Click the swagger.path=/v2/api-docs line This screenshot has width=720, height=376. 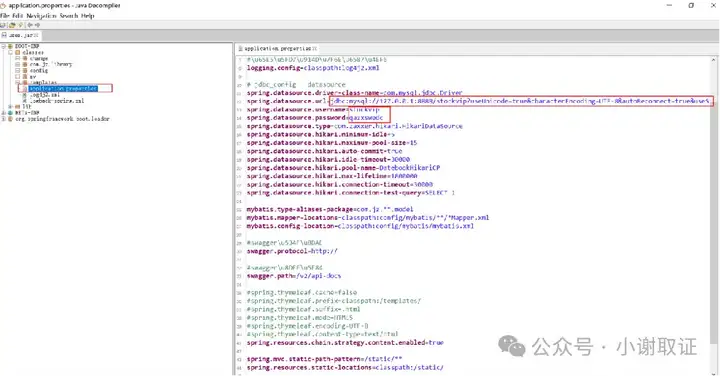tap(294, 276)
